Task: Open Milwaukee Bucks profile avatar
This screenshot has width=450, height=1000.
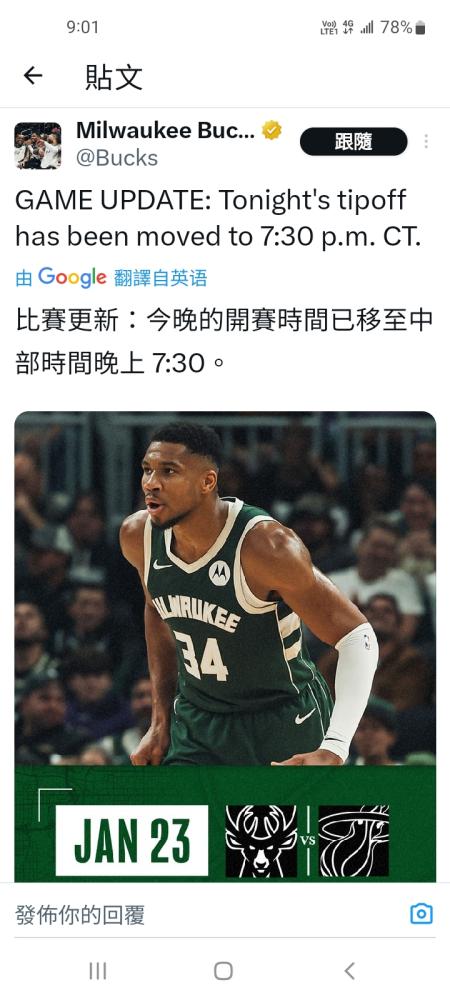Action: 38,145
